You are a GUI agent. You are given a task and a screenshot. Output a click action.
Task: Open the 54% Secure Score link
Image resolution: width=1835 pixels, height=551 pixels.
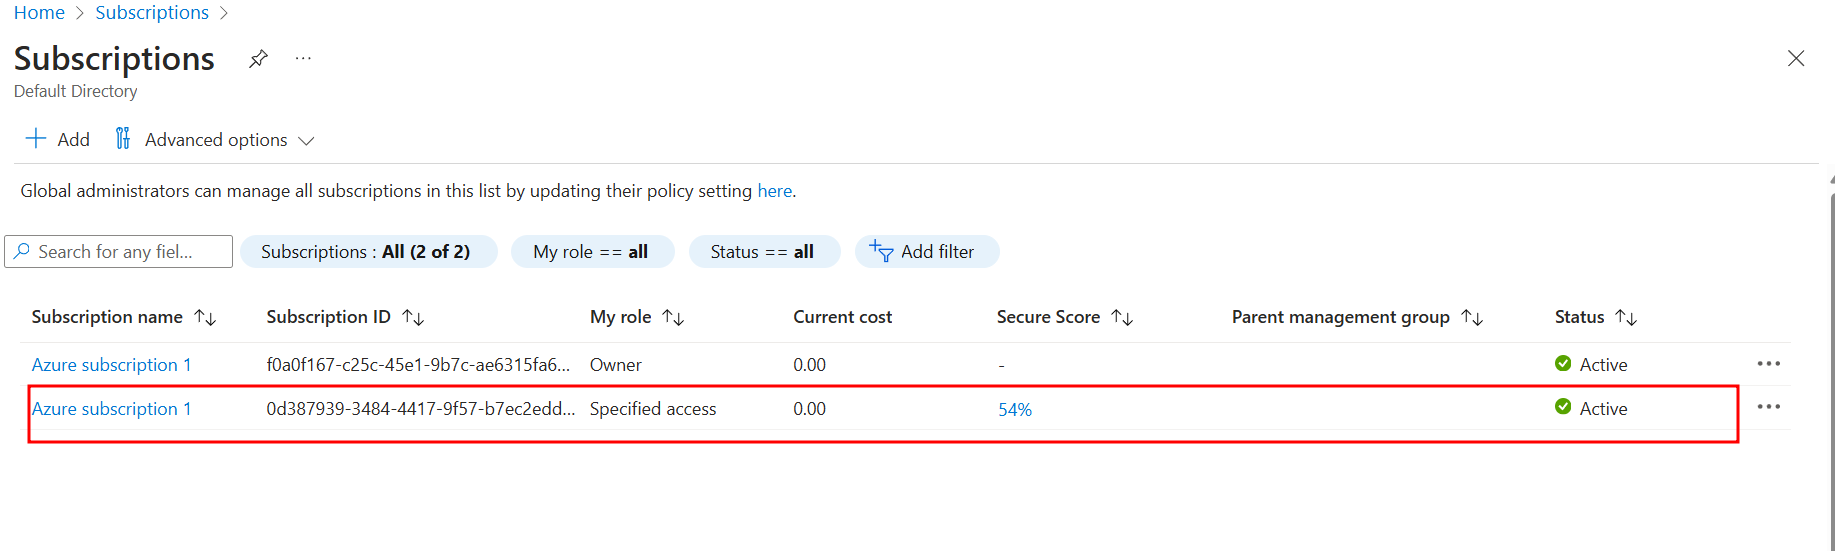(1014, 410)
